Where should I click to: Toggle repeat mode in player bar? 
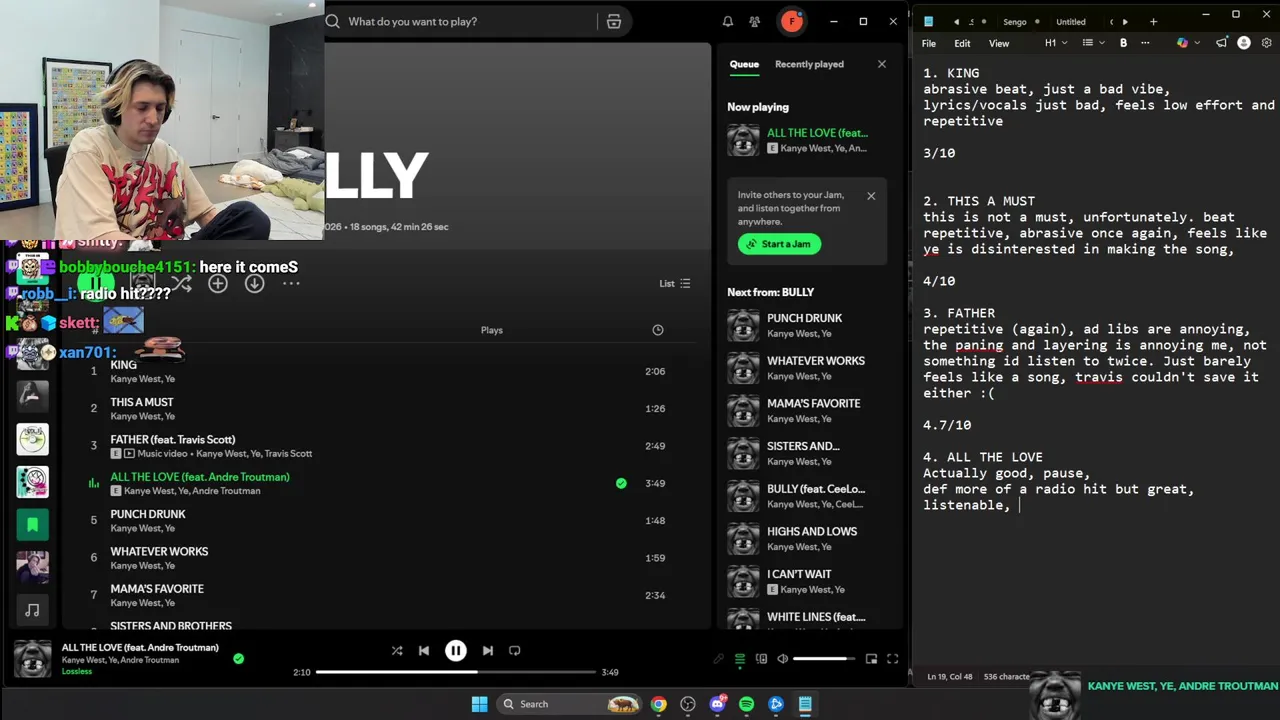point(514,650)
